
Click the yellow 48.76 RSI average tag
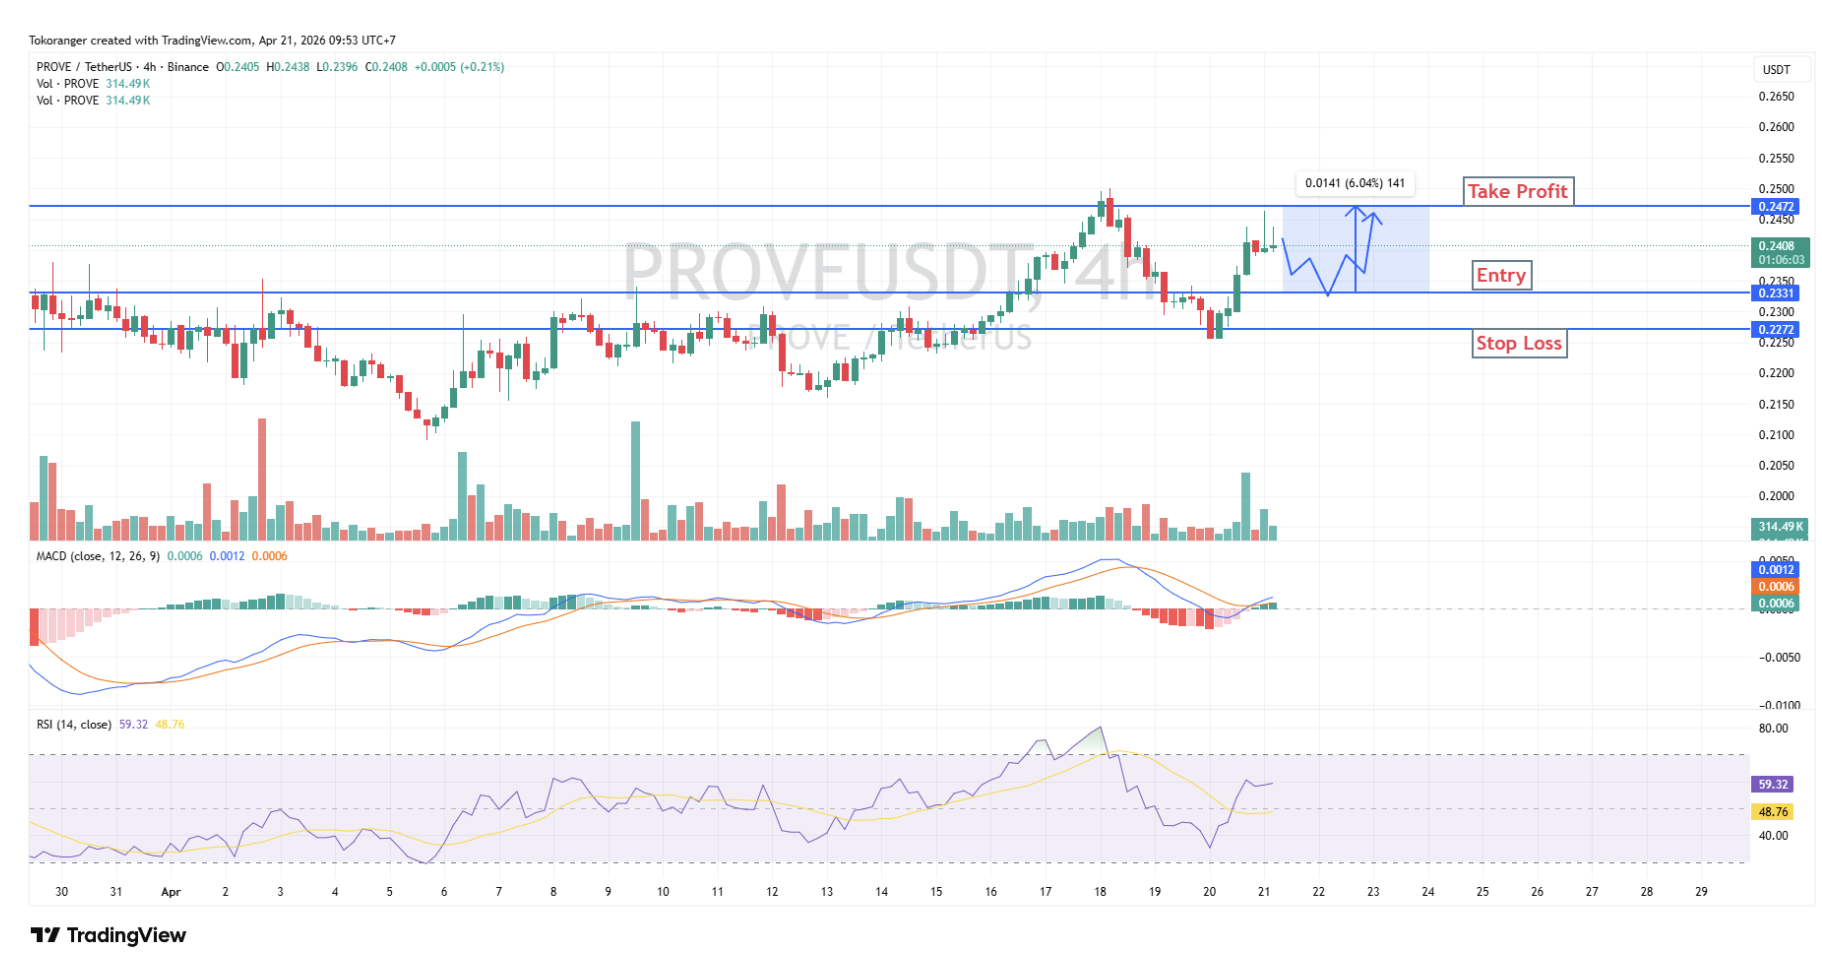pos(1773,812)
